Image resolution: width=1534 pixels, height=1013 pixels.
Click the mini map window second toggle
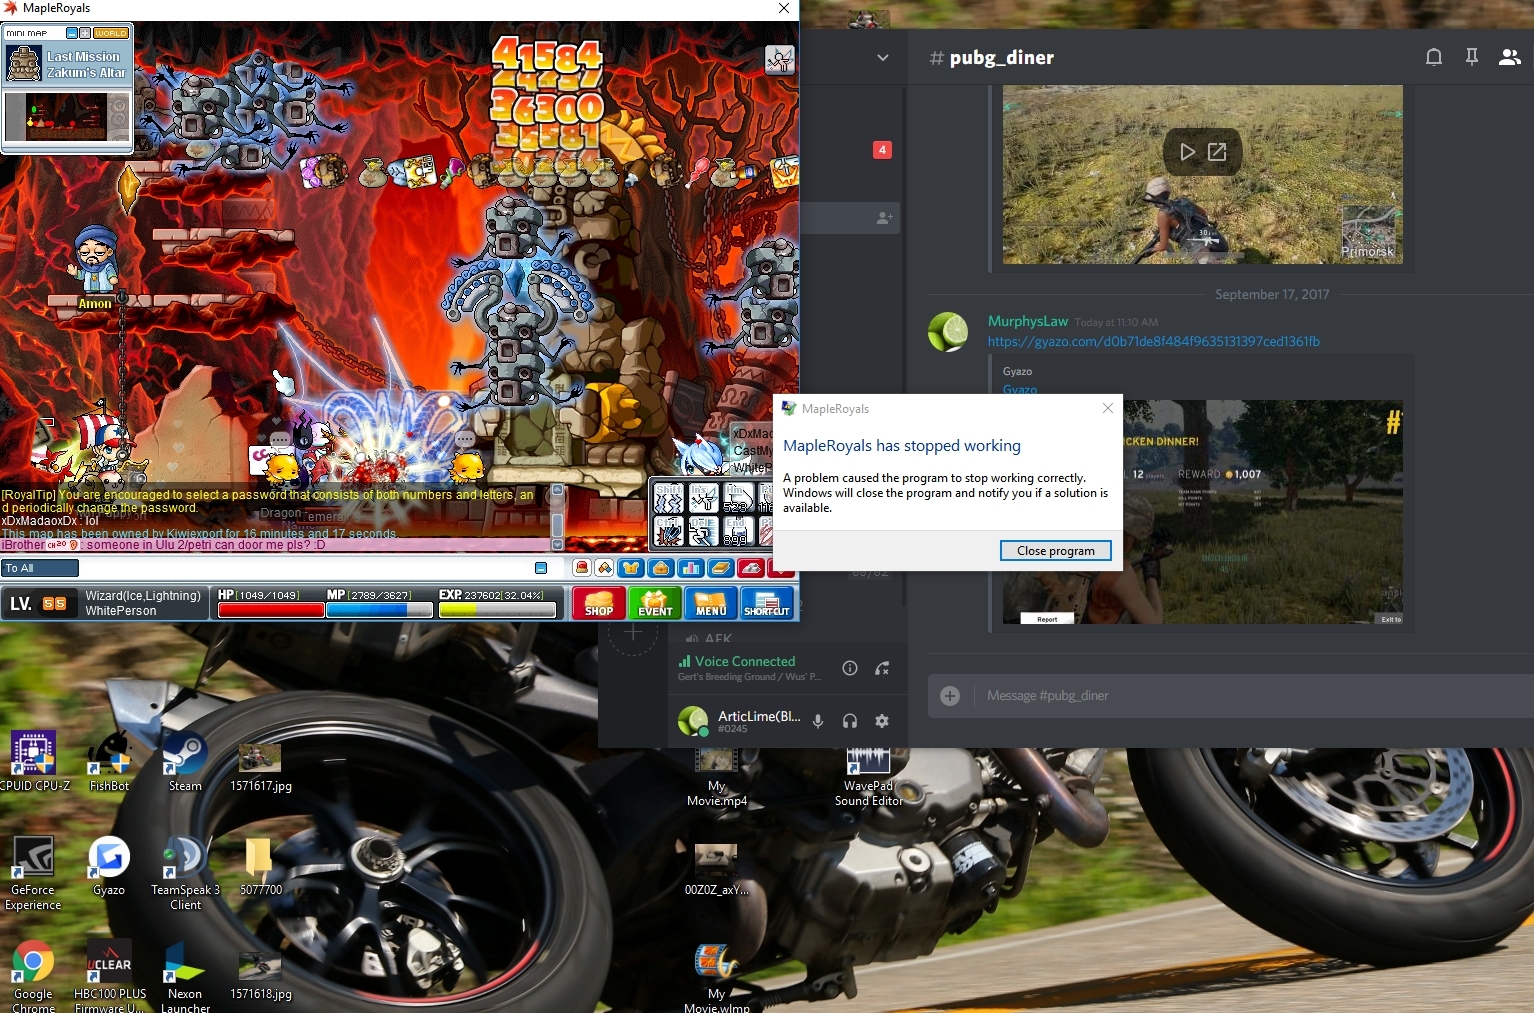pyautogui.click(x=85, y=33)
